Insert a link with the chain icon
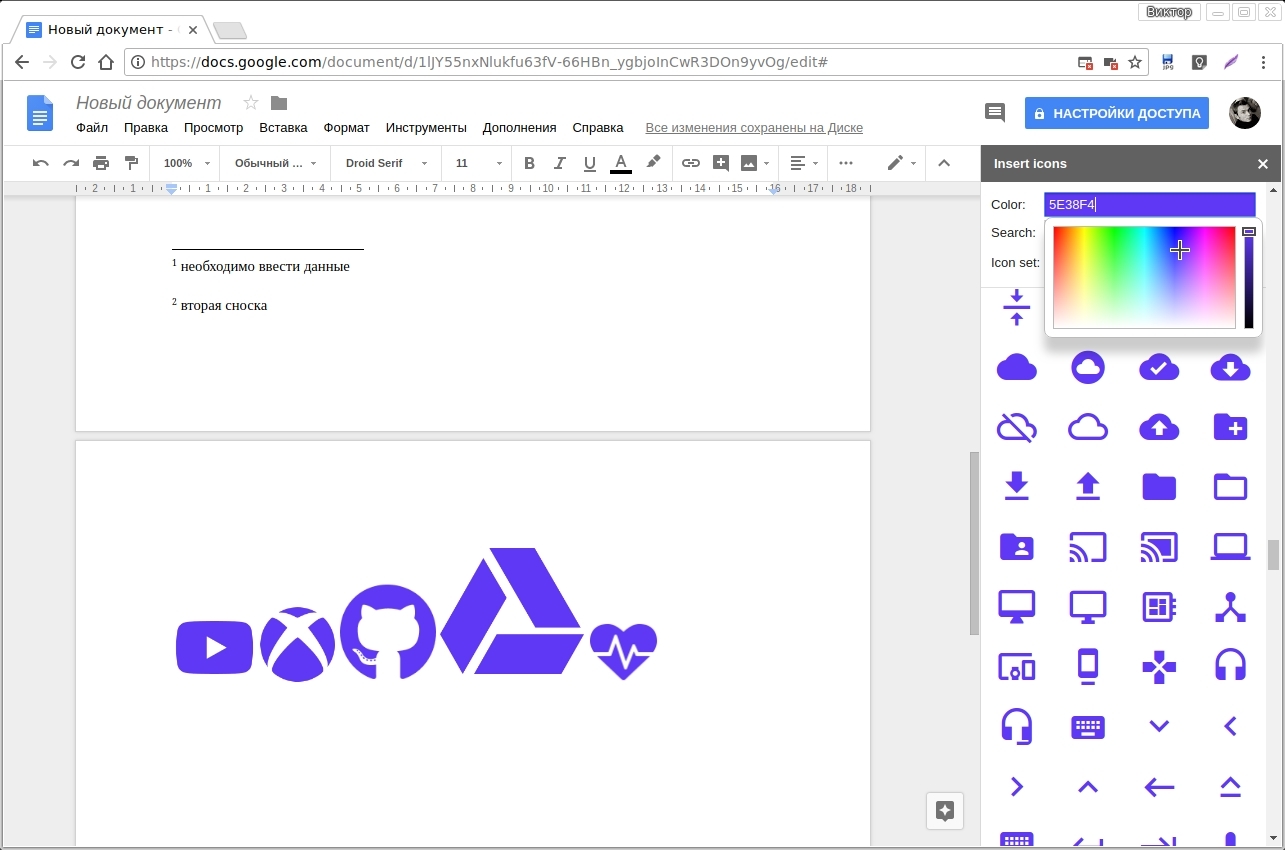1285x850 pixels. (x=691, y=163)
